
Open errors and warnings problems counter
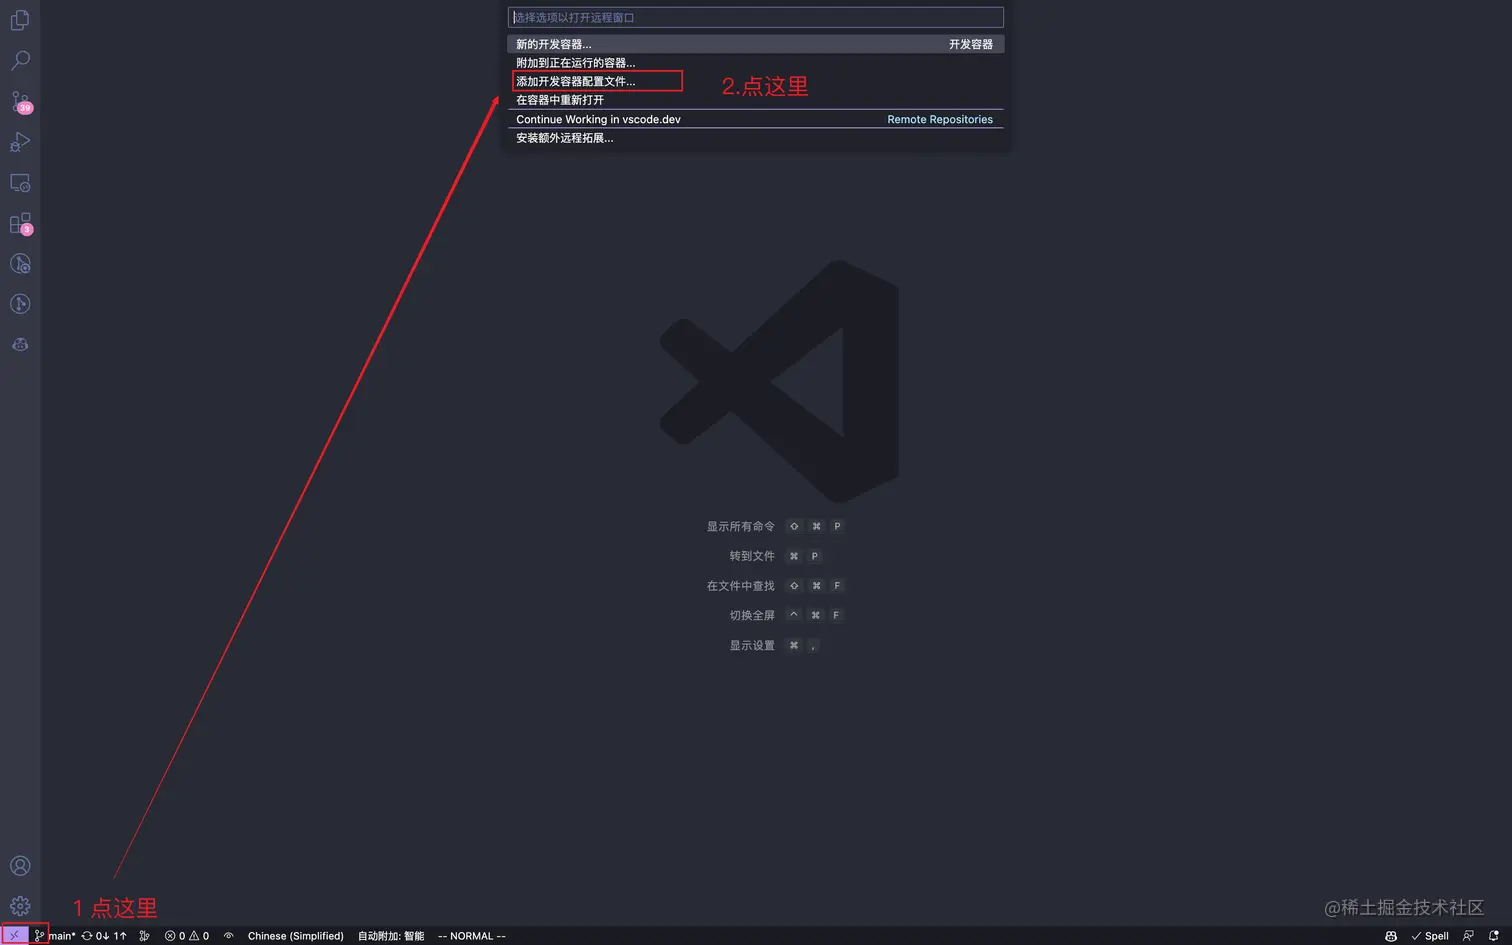(187, 936)
